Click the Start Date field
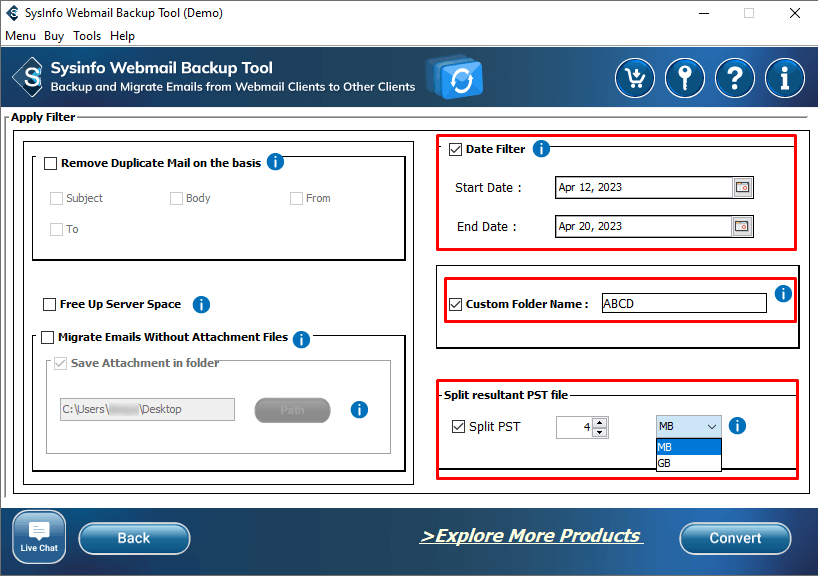The height and width of the screenshot is (576, 818). (x=645, y=187)
